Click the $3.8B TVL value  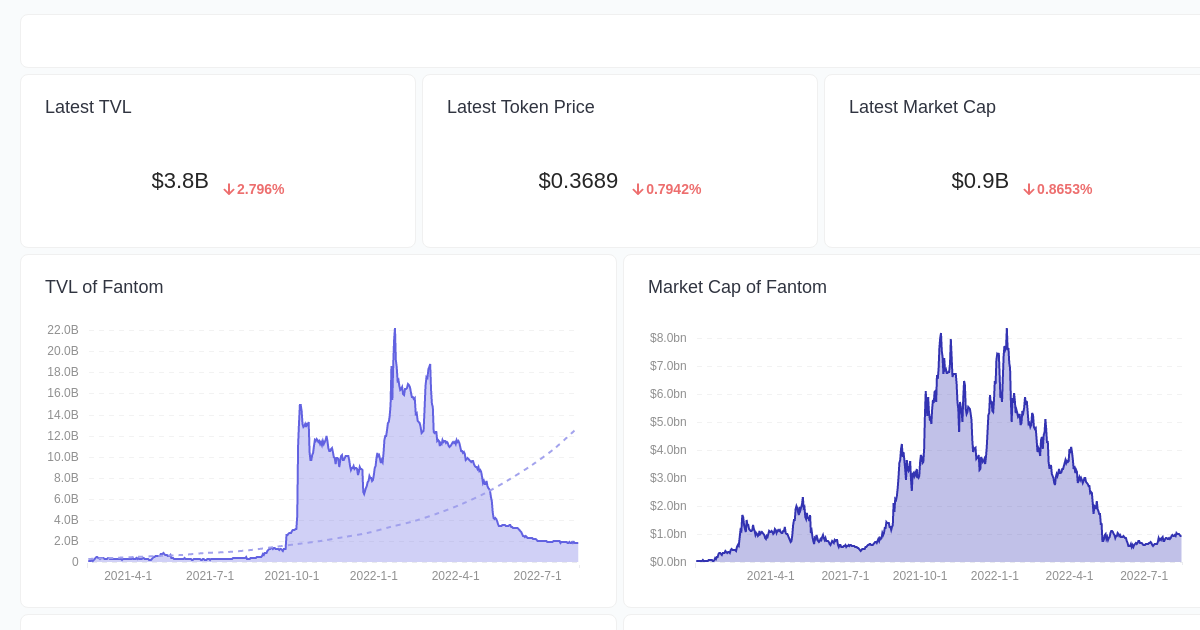(x=180, y=181)
